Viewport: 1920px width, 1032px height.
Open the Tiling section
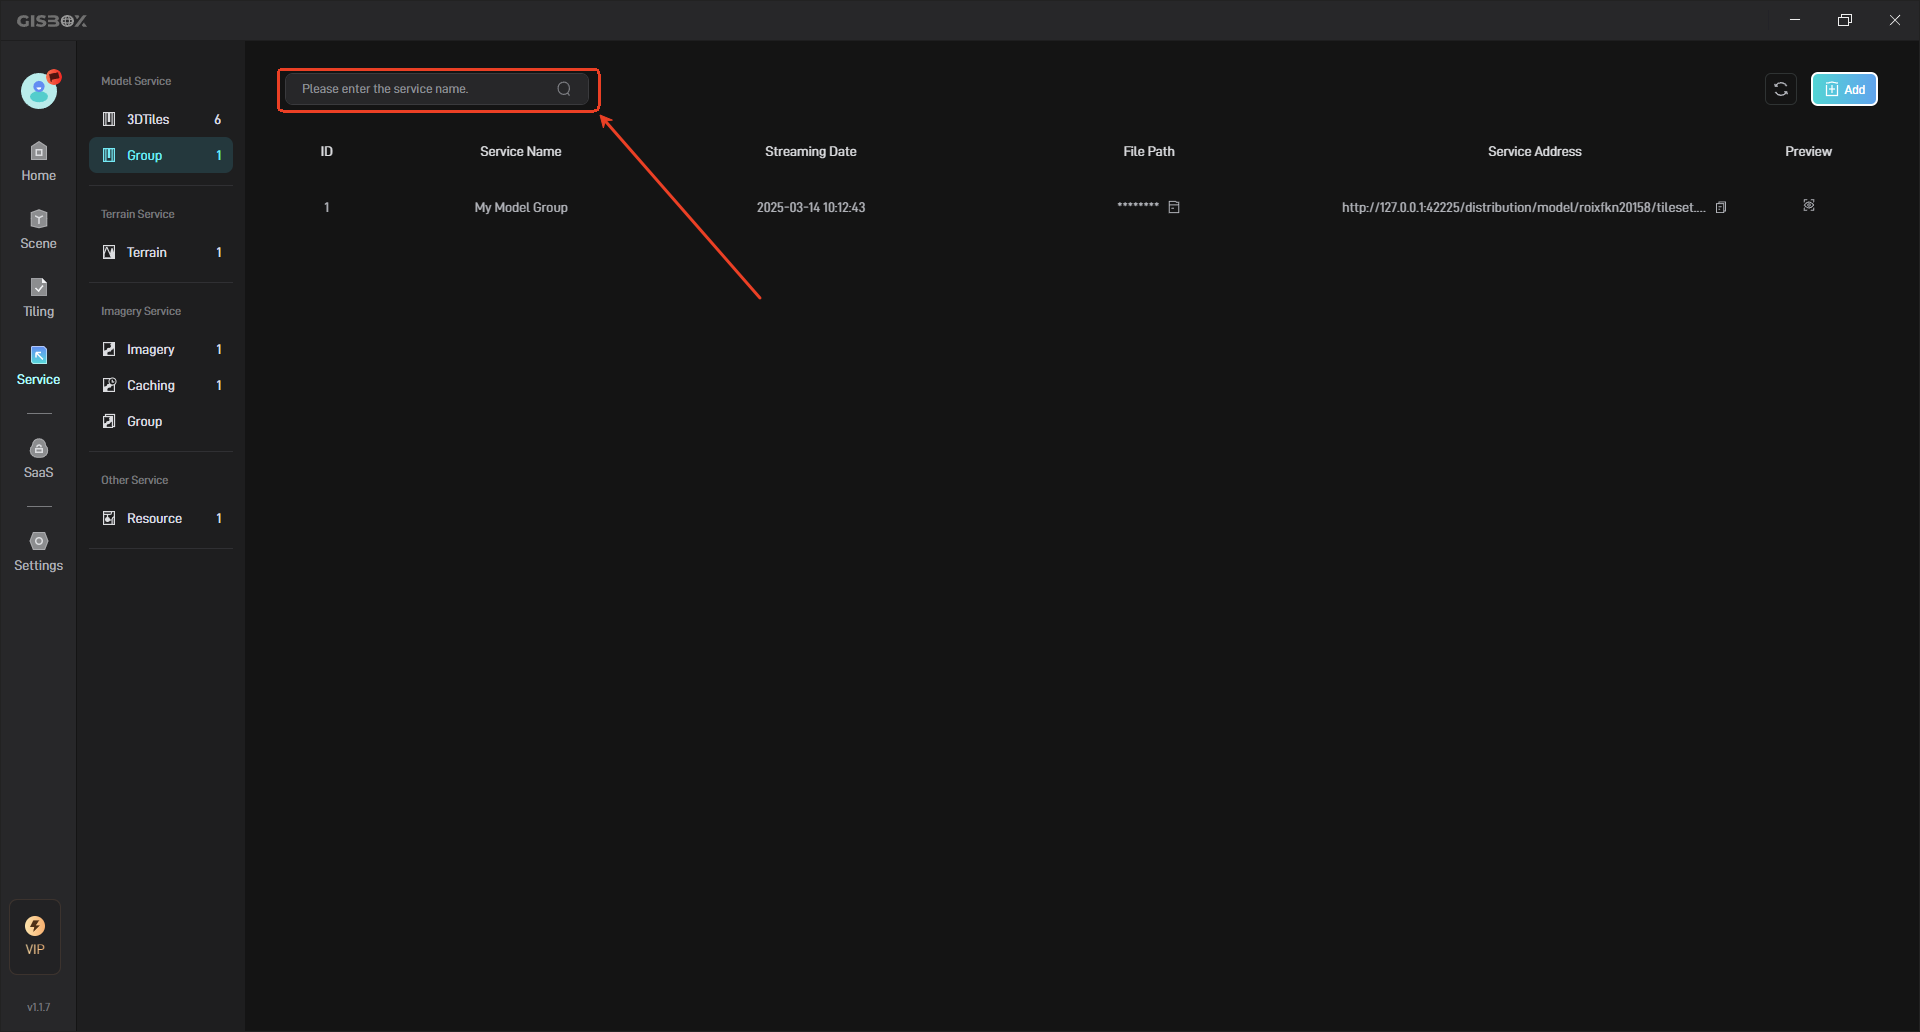[x=38, y=298]
